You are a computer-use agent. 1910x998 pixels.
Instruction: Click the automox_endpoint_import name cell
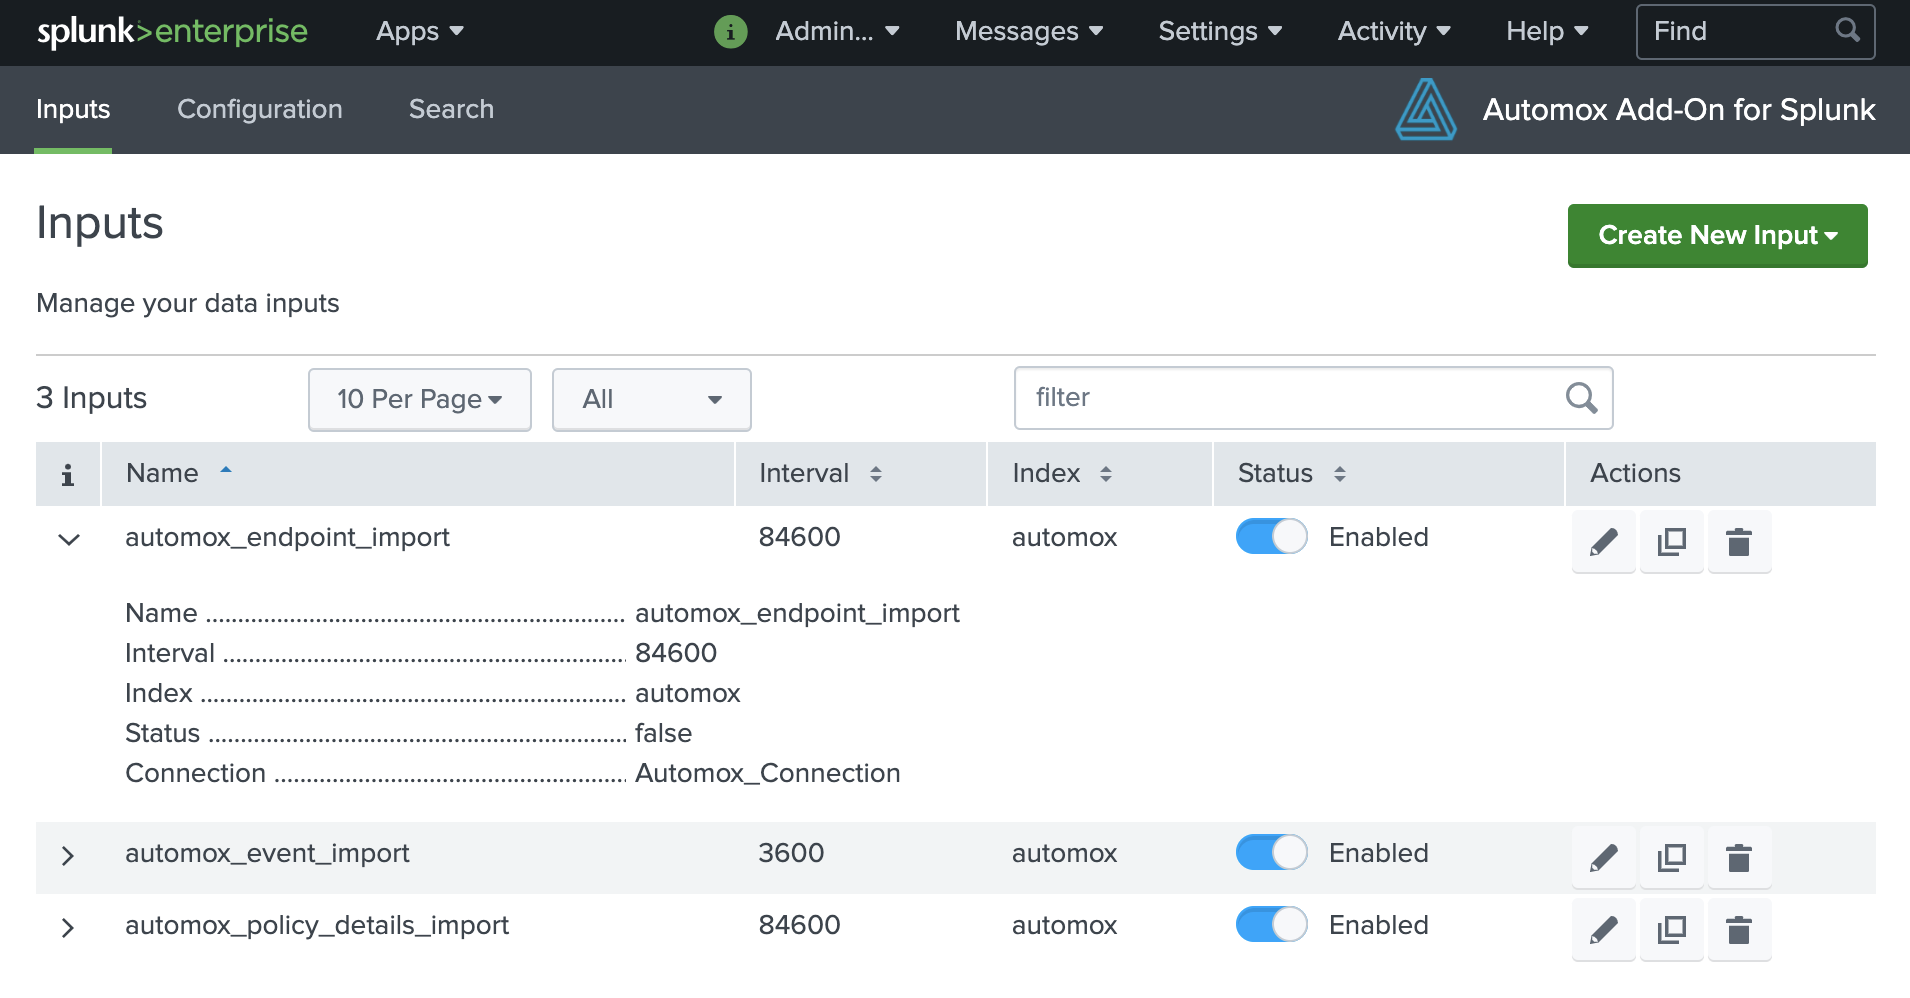pyautogui.click(x=287, y=537)
